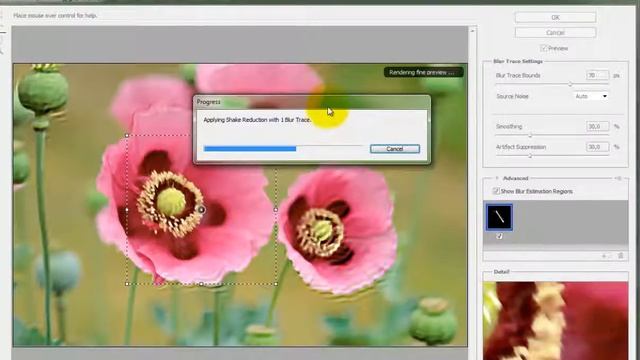Click the Cancel button below OK
This screenshot has height=360, width=640.
click(555, 32)
